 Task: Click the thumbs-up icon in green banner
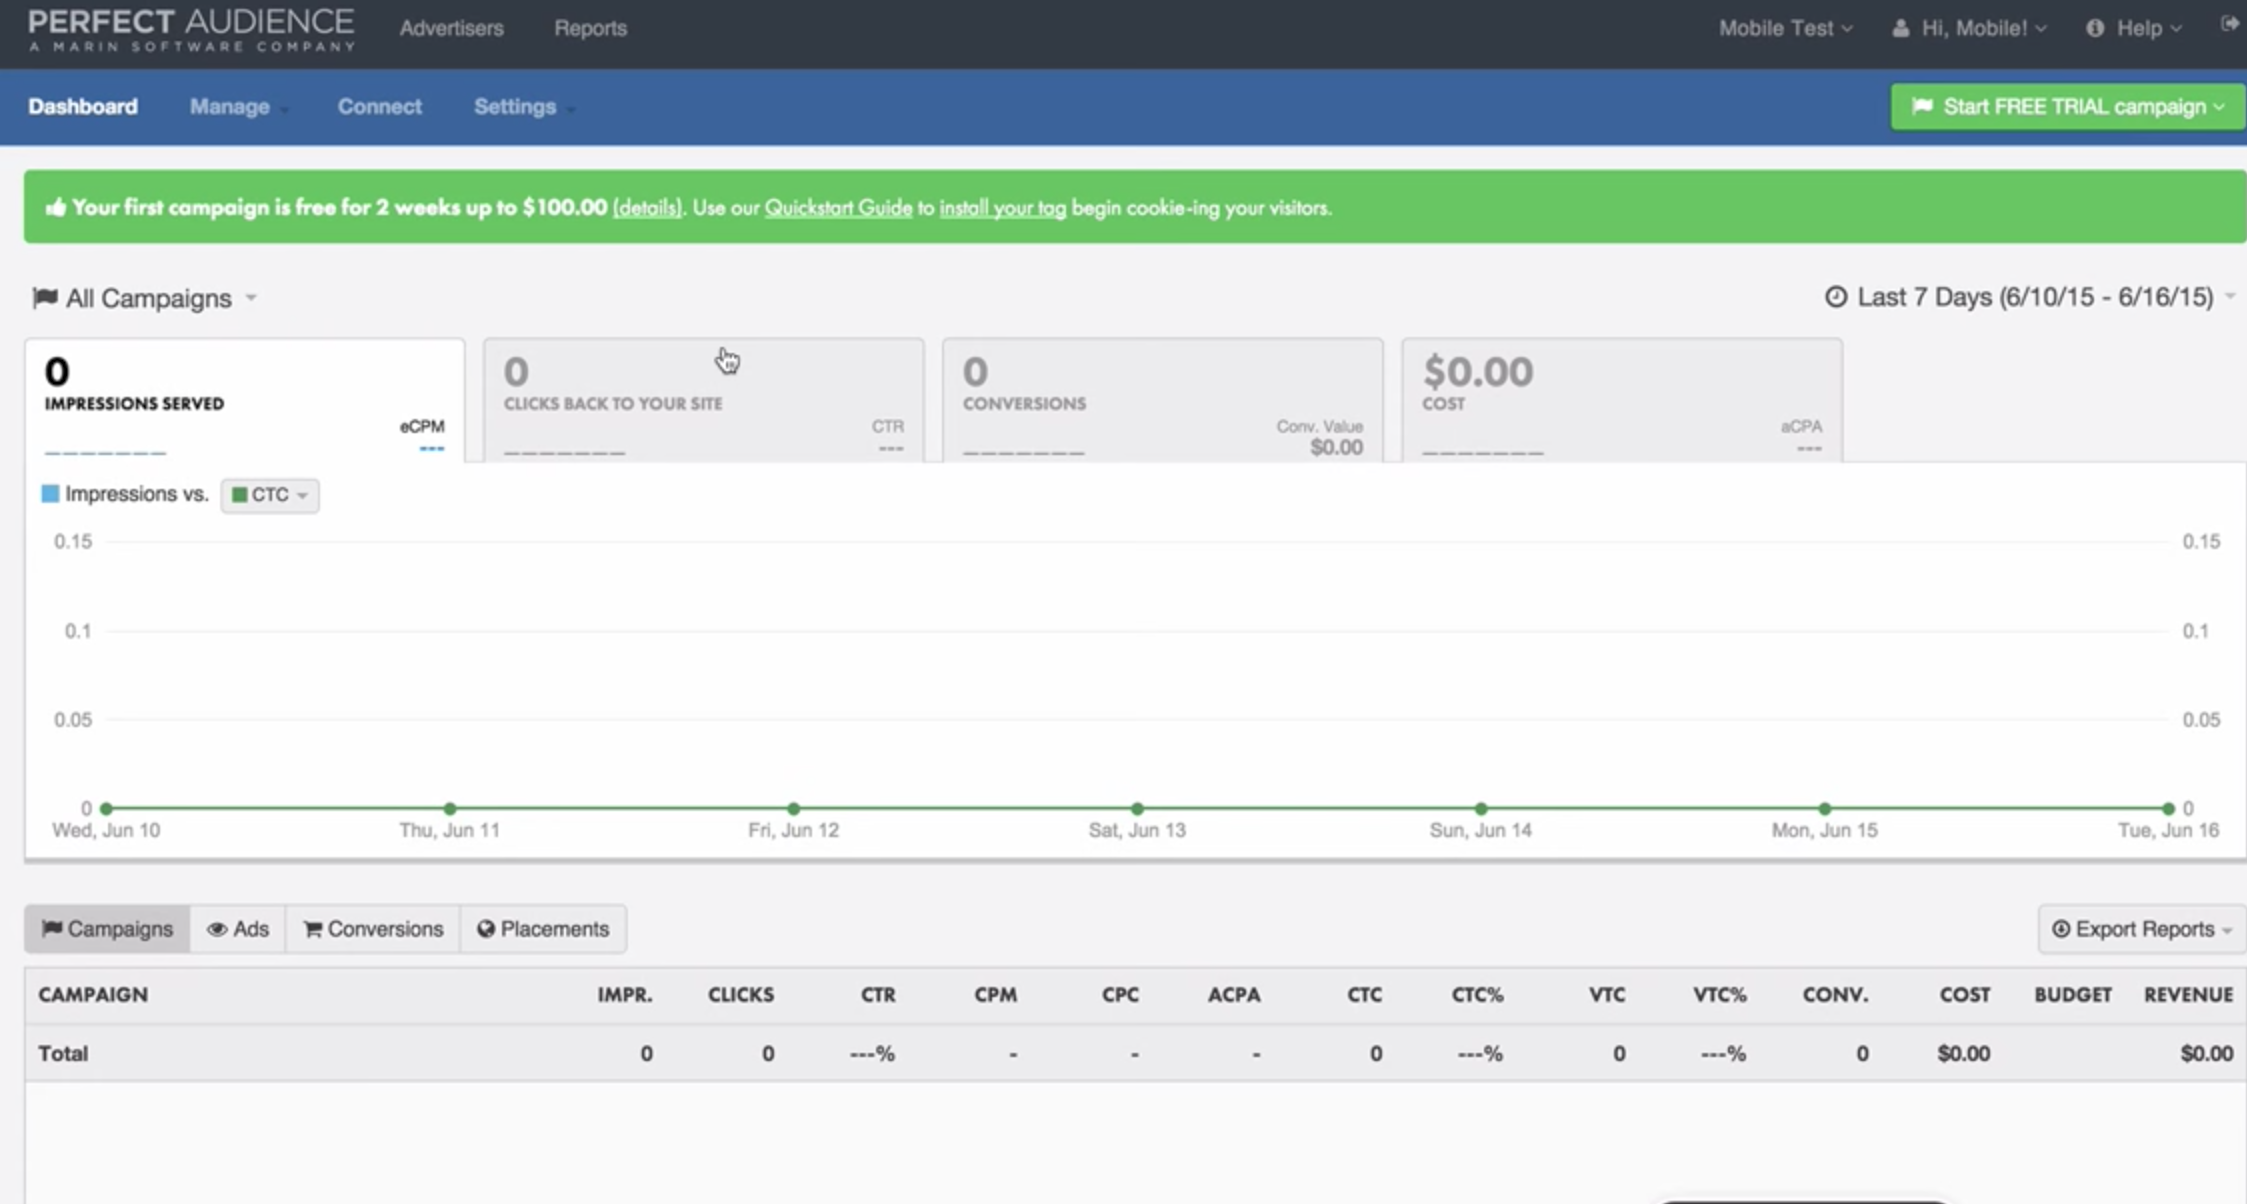tap(56, 207)
